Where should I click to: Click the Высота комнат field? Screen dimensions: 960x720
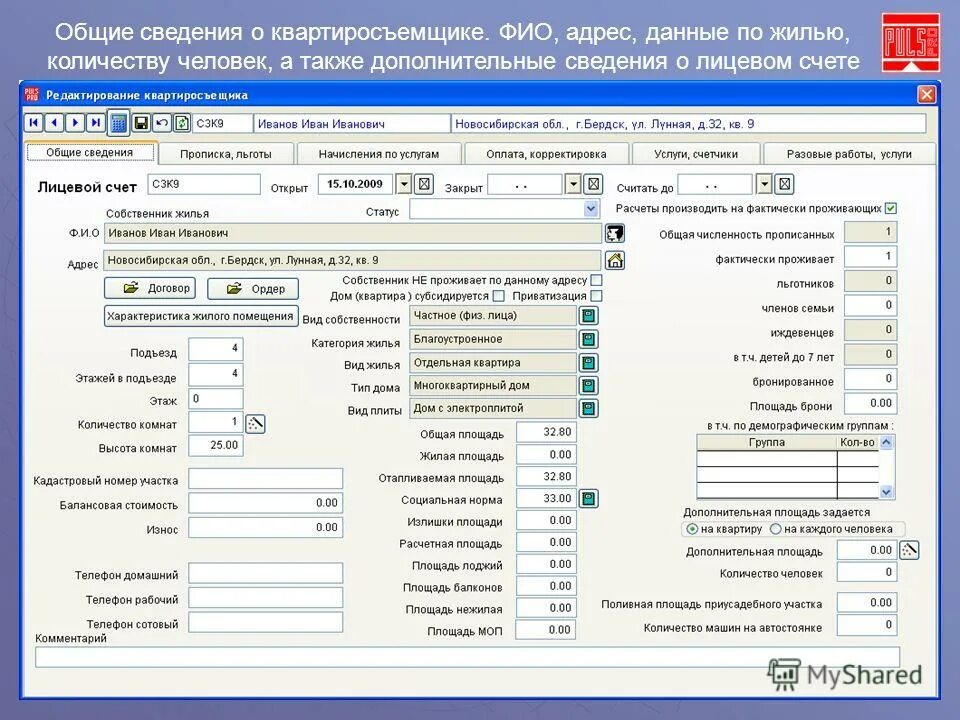tap(216, 446)
